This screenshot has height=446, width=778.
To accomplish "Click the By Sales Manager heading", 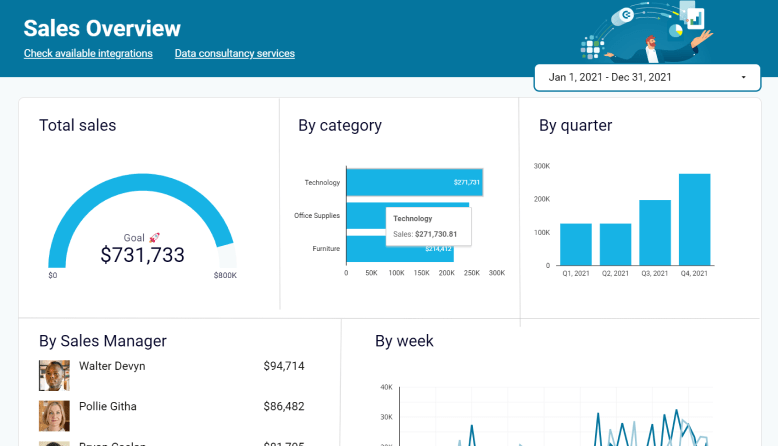I will [x=103, y=341].
